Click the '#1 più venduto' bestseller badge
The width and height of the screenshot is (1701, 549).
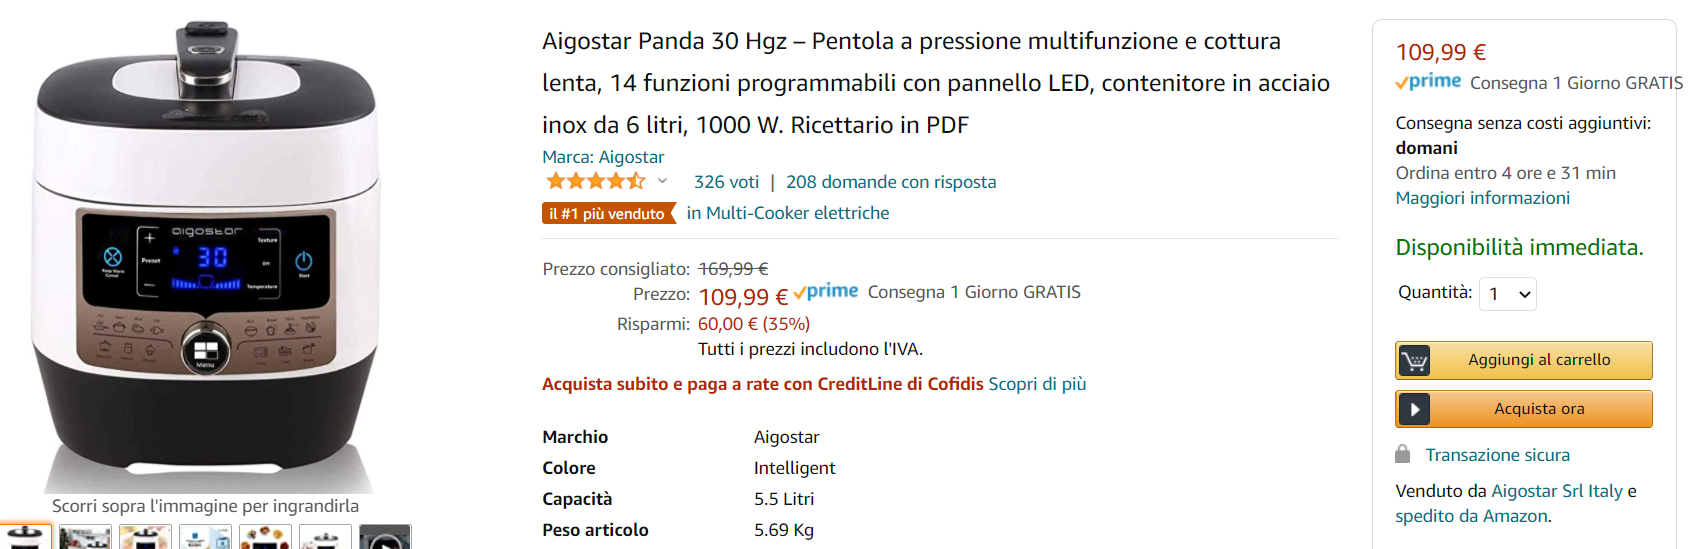click(607, 214)
